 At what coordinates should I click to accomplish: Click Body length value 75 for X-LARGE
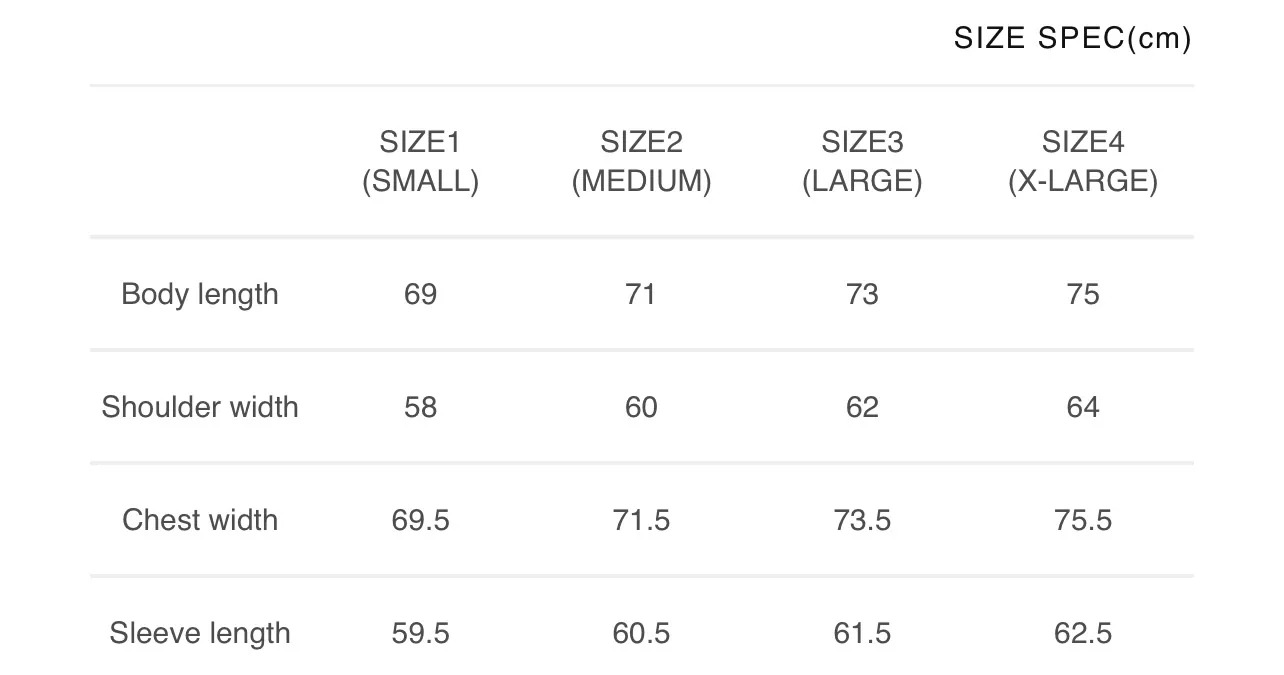pos(1083,294)
